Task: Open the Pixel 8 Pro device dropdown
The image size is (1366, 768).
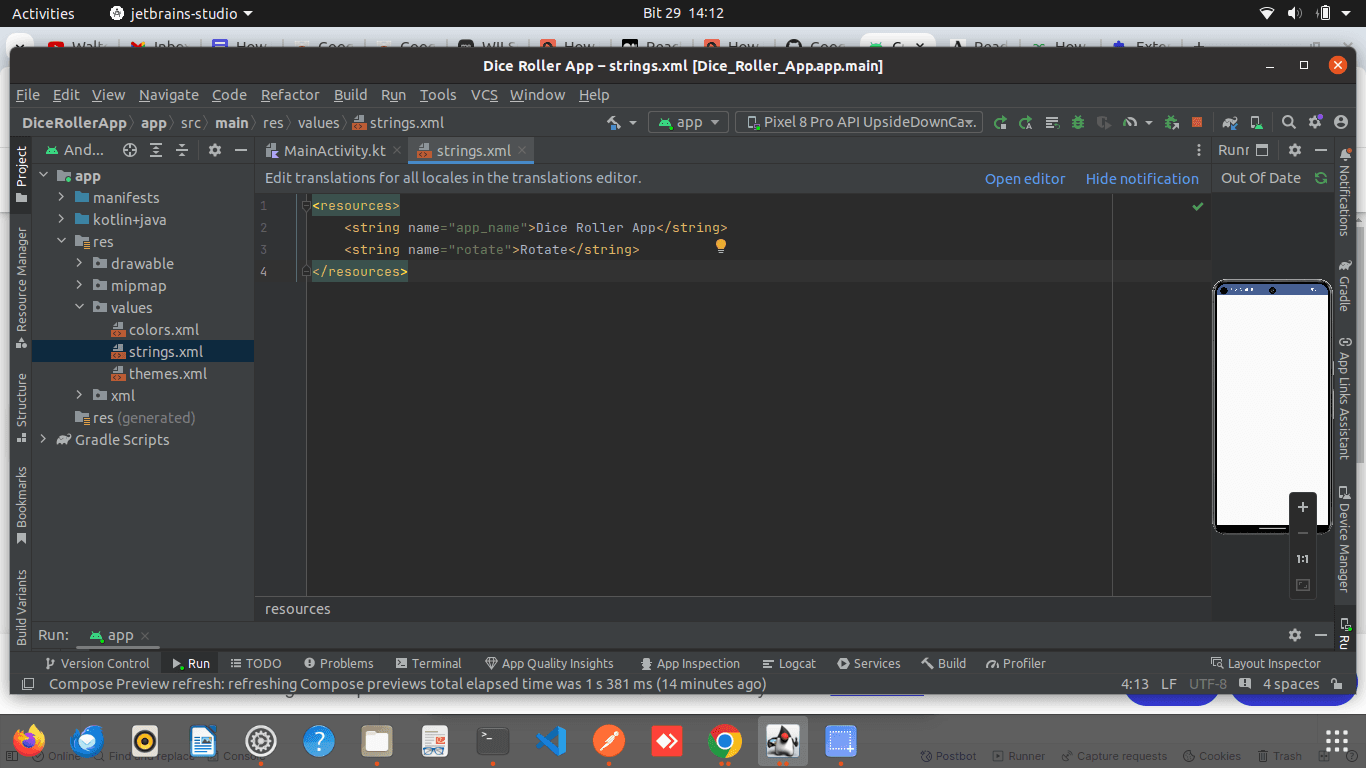Action: 859,122
